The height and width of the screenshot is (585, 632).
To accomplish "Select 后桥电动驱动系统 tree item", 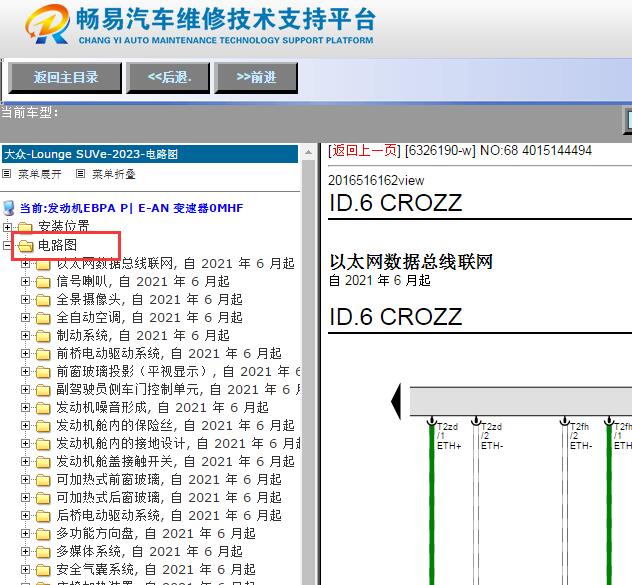I will pyautogui.click(x=169, y=515).
